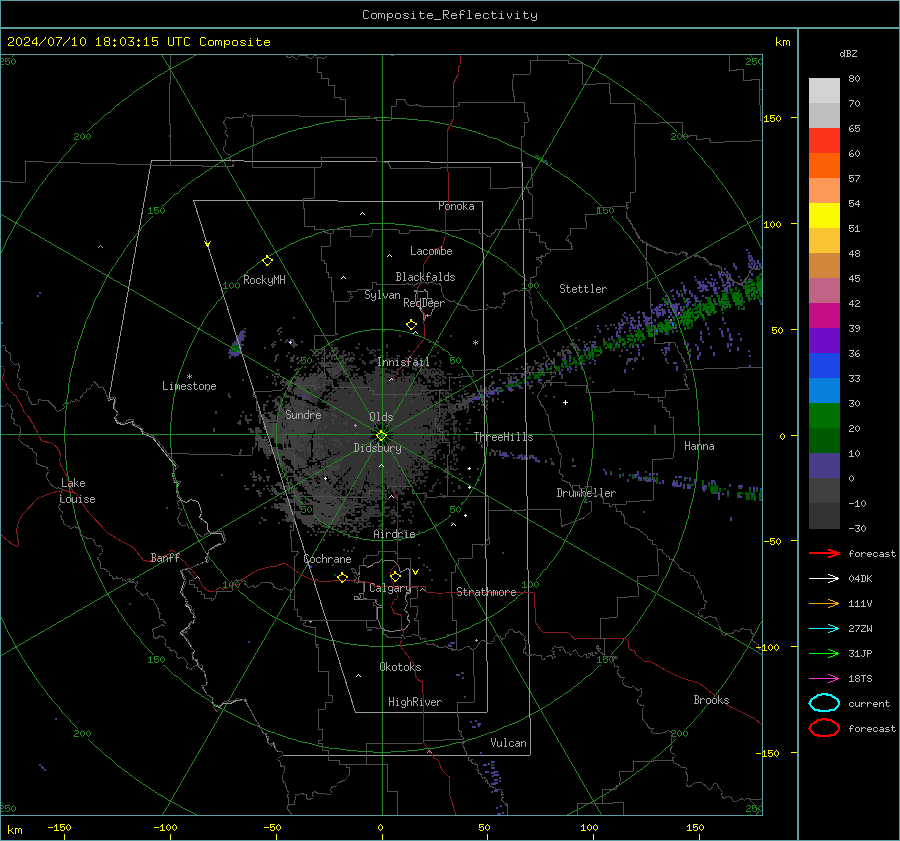
Task: Click the RockyMH label
Action: (264, 280)
